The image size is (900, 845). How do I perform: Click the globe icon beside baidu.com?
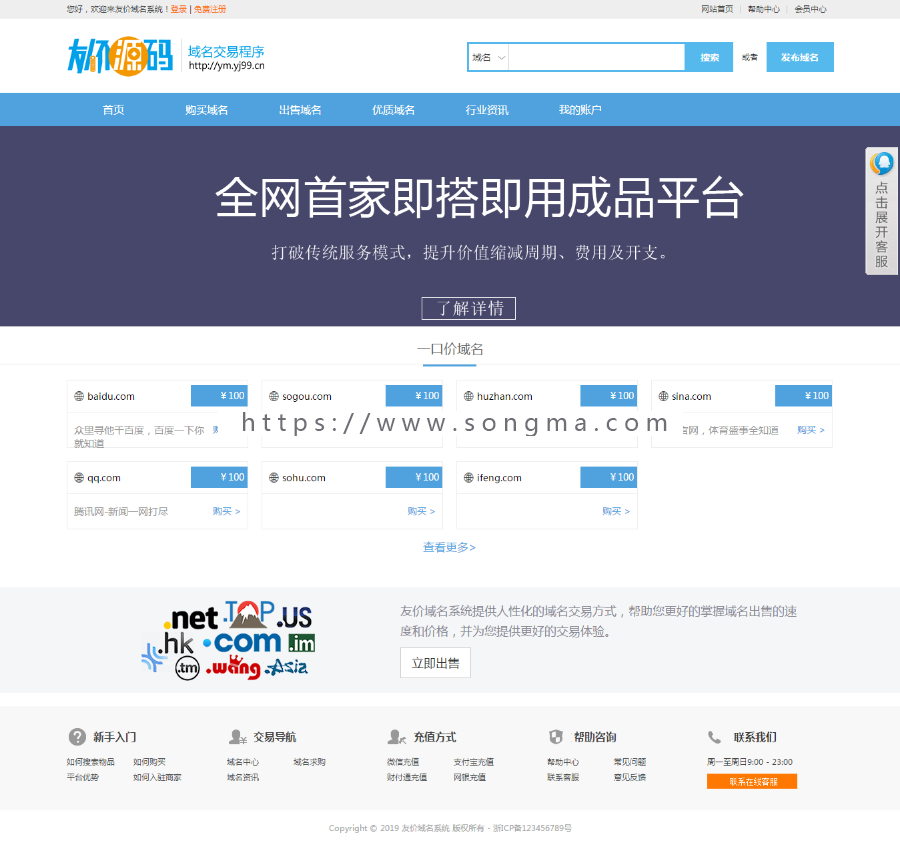point(79,396)
